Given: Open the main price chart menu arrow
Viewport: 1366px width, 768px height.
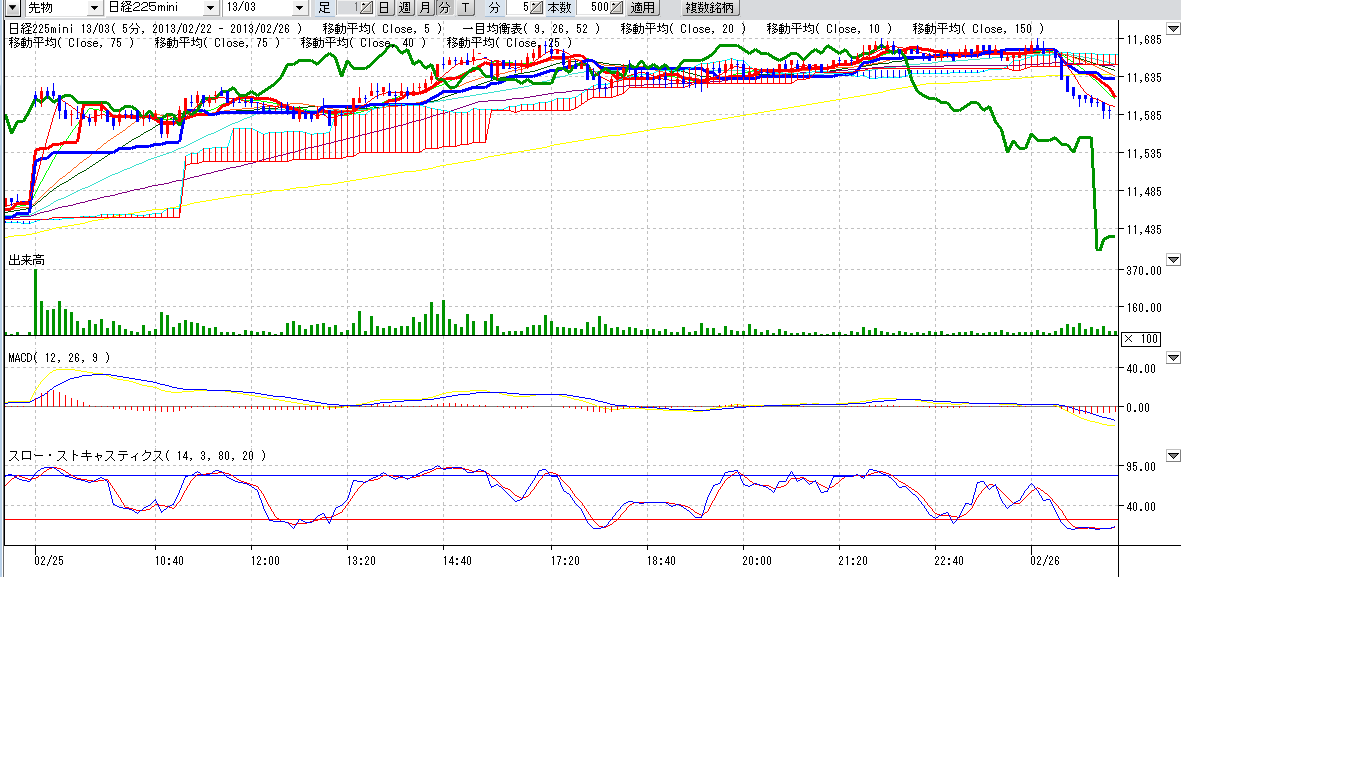Looking at the screenshot, I should tap(1173, 28).
